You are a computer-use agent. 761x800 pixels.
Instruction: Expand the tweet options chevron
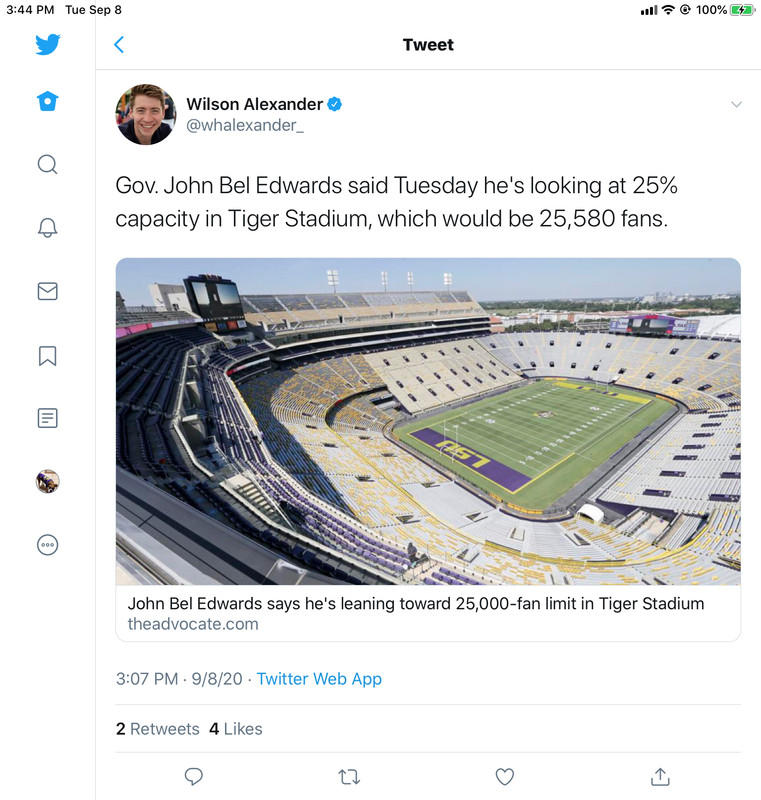pyautogui.click(x=736, y=105)
